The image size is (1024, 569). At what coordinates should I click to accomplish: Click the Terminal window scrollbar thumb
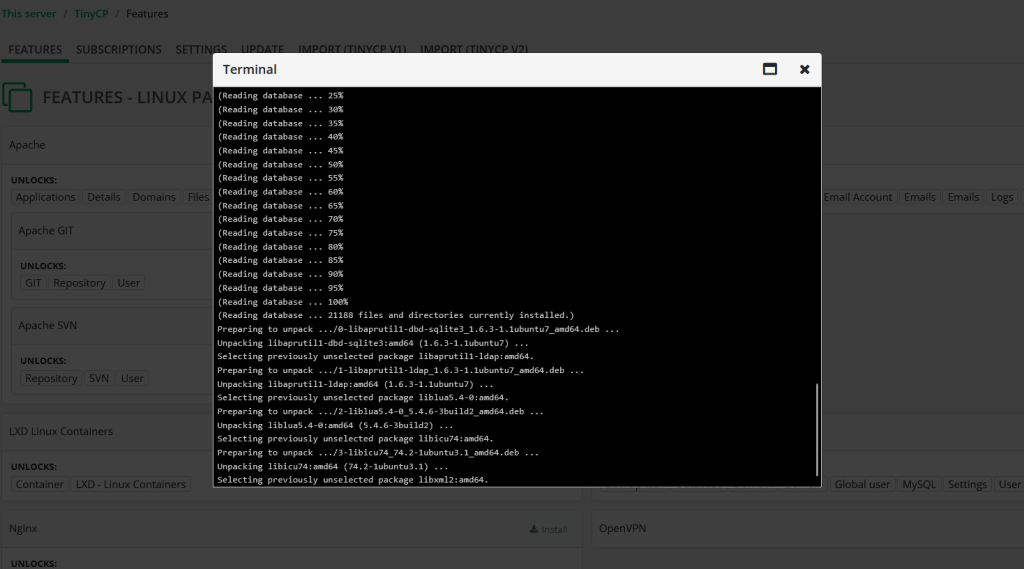pos(817,430)
